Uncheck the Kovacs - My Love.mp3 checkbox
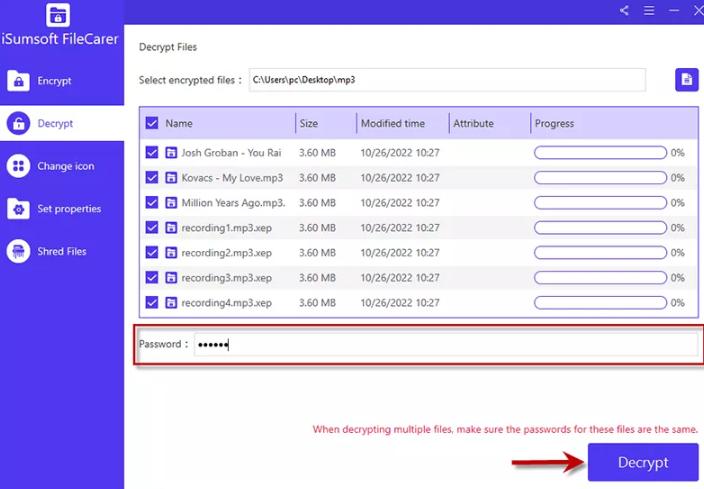The height and width of the screenshot is (489, 704). tap(152, 178)
